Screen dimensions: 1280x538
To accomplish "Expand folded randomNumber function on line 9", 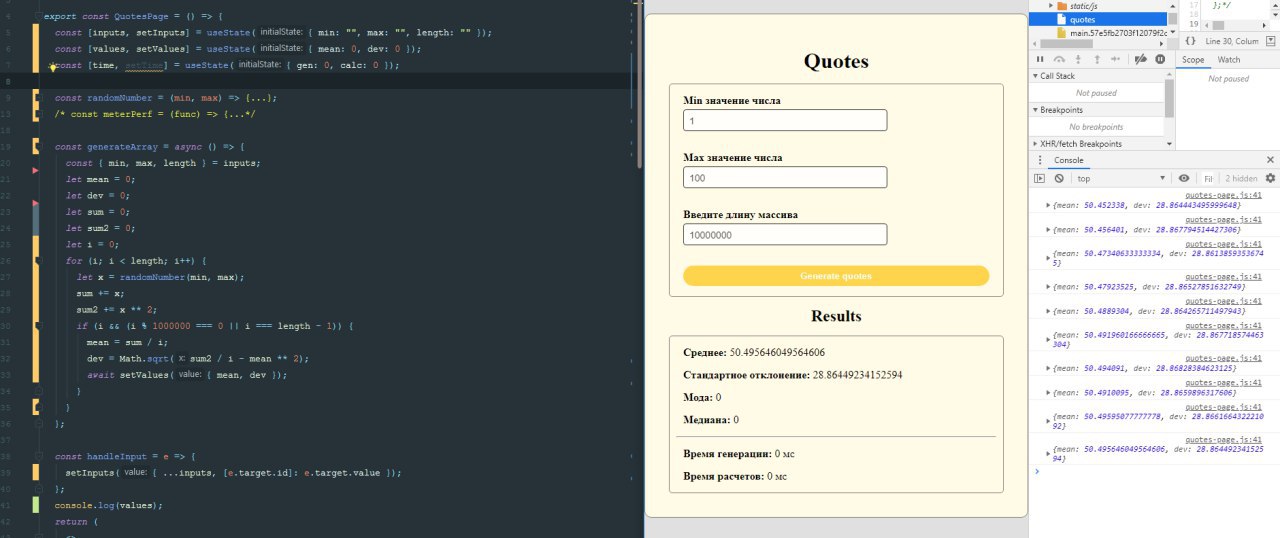I will tap(37, 98).
